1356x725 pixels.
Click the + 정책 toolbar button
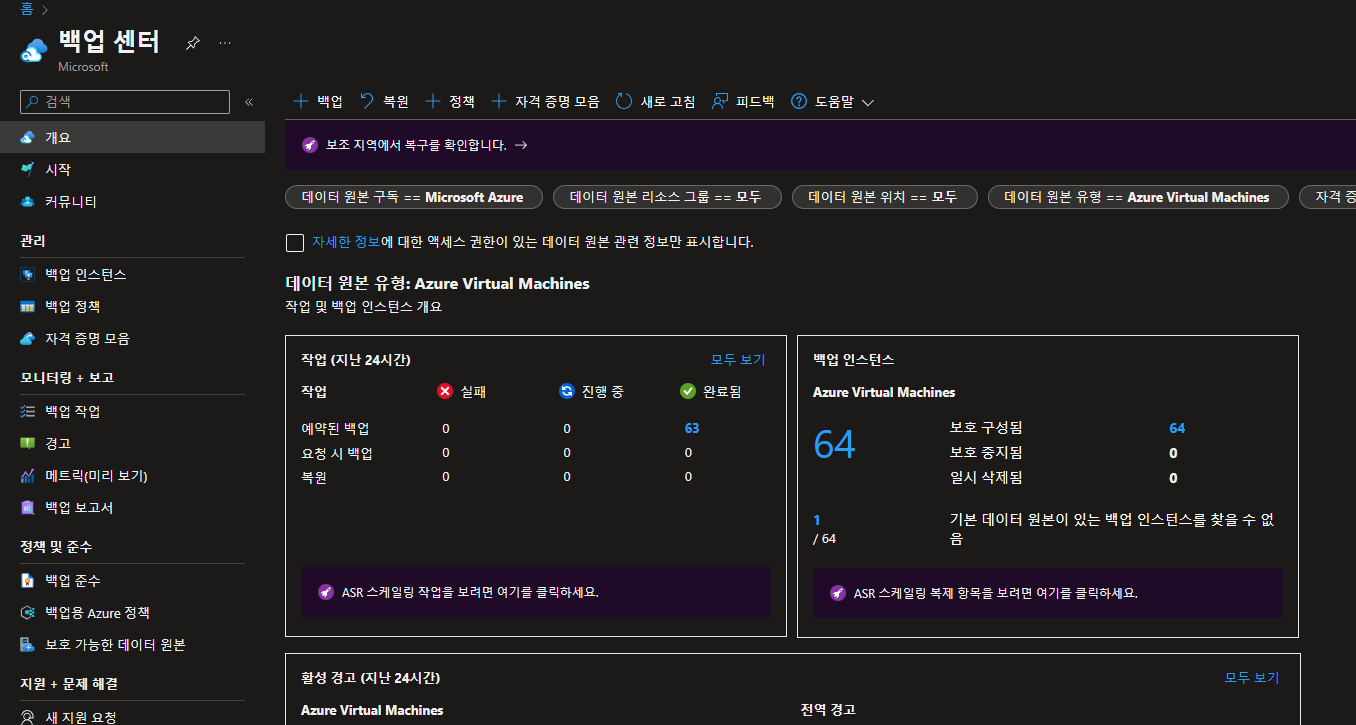(450, 101)
